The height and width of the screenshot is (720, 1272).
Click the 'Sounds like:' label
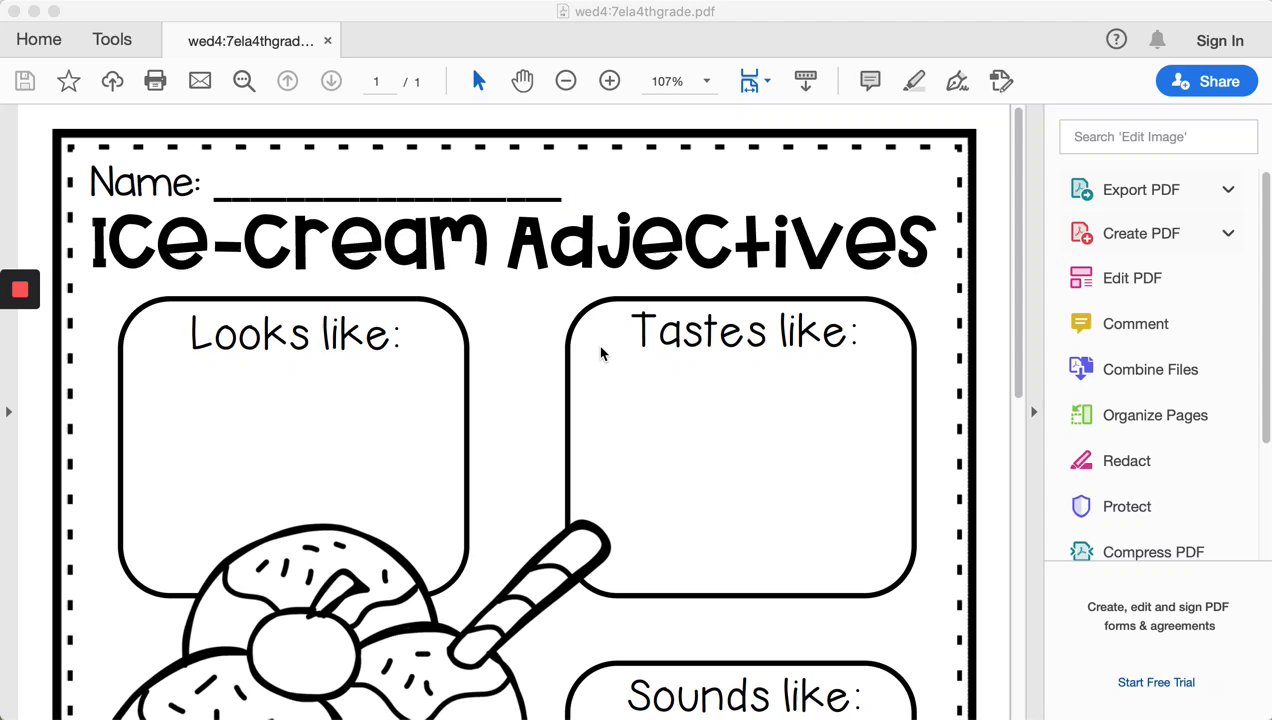(x=743, y=694)
